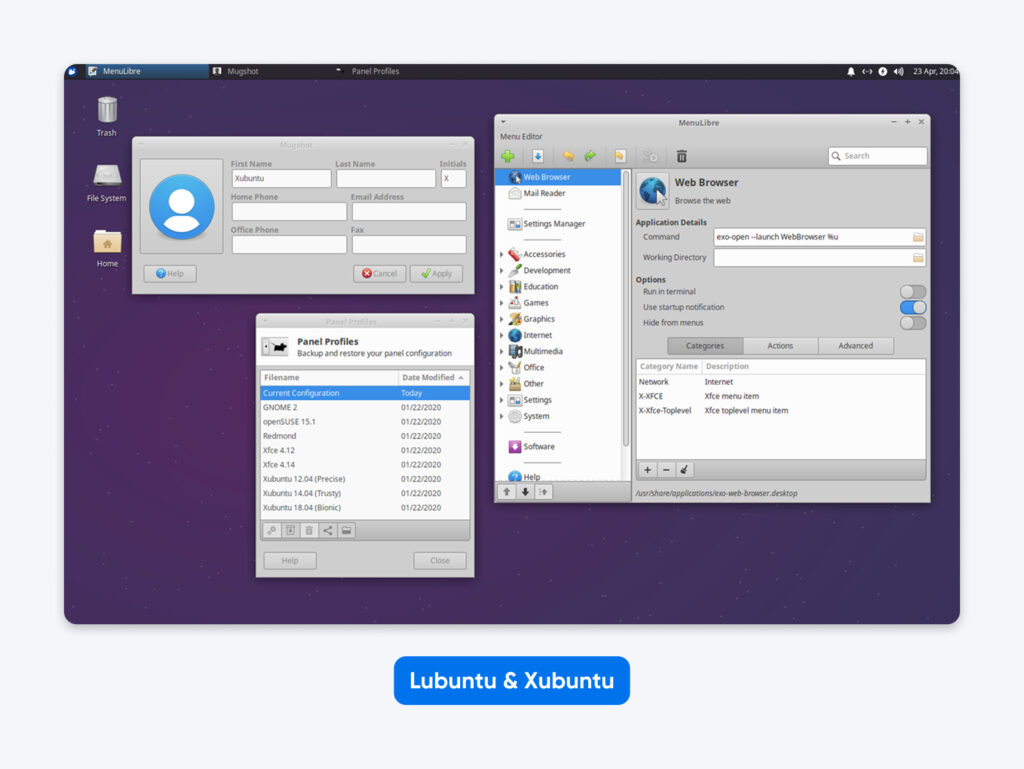The width and height of the screenshot is (1024, 769).
Task: Save the launcher with the save icon
Action: click(x=538, y=156)
